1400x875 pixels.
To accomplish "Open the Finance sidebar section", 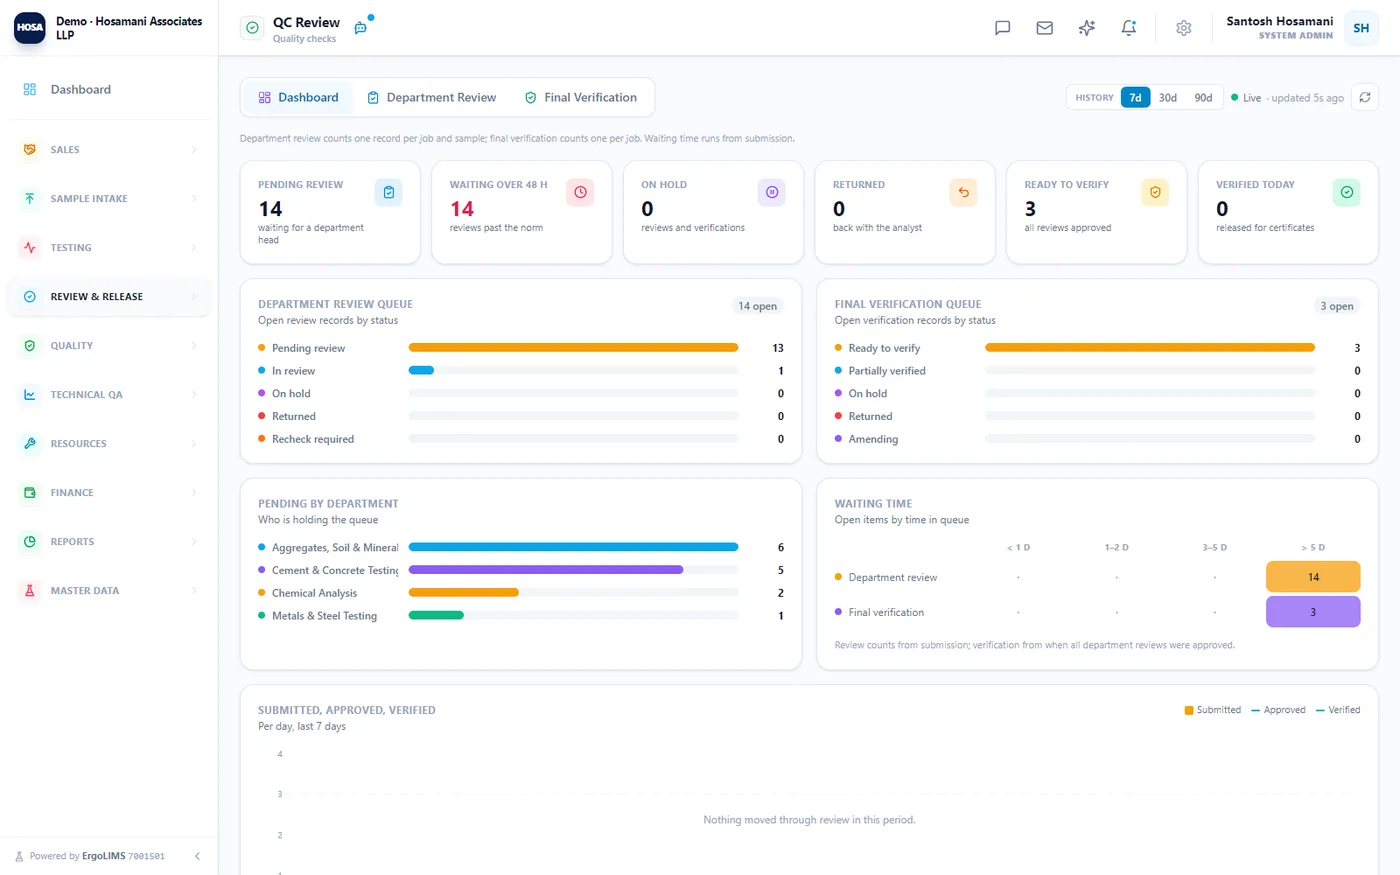I will (x=109, y=492).
